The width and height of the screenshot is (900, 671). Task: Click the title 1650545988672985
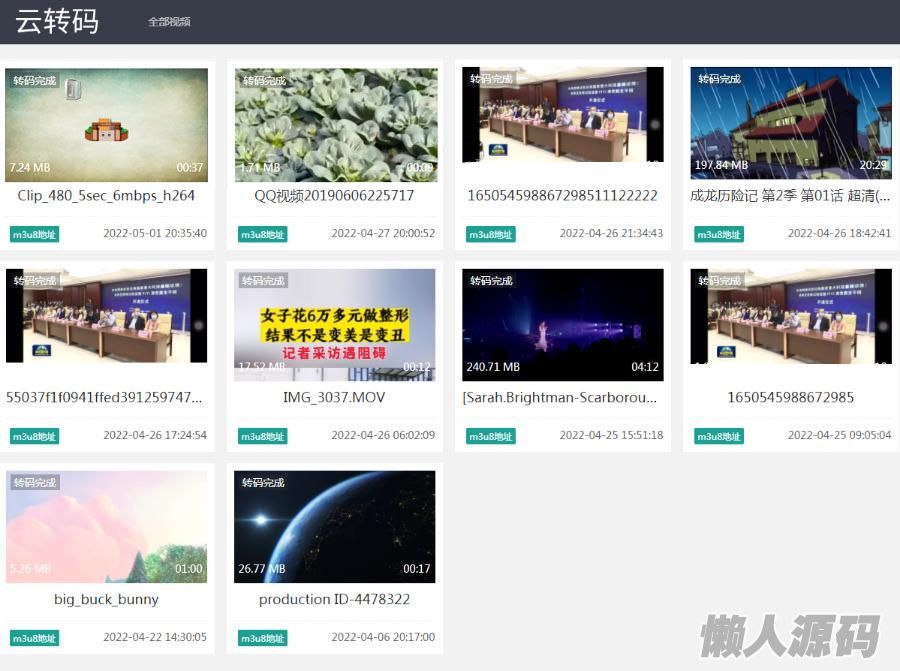[791, 397]
